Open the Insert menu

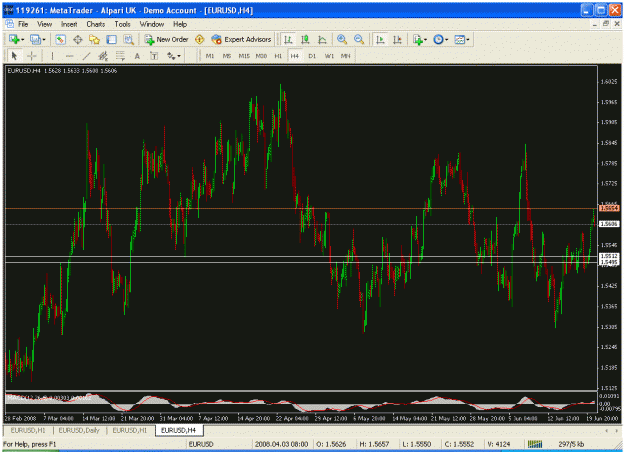tap(69, 24)
